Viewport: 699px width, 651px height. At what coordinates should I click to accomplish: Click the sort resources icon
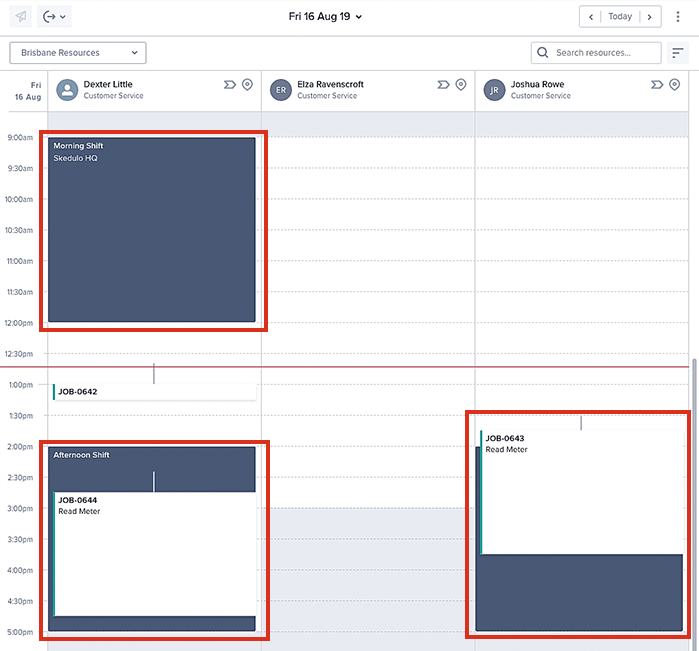(x=677, y=53)
